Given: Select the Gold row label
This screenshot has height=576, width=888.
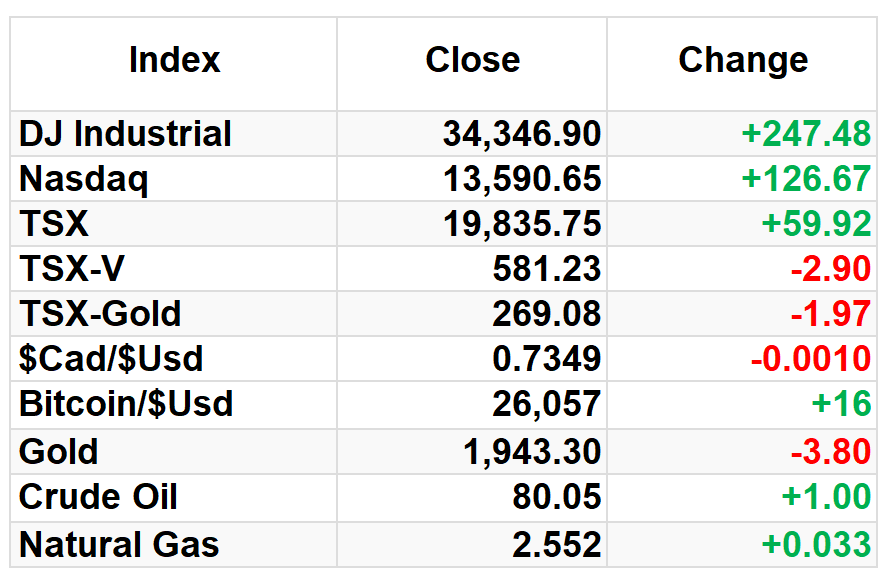Looking at the screenshot, I should click(x=58, y=451).
